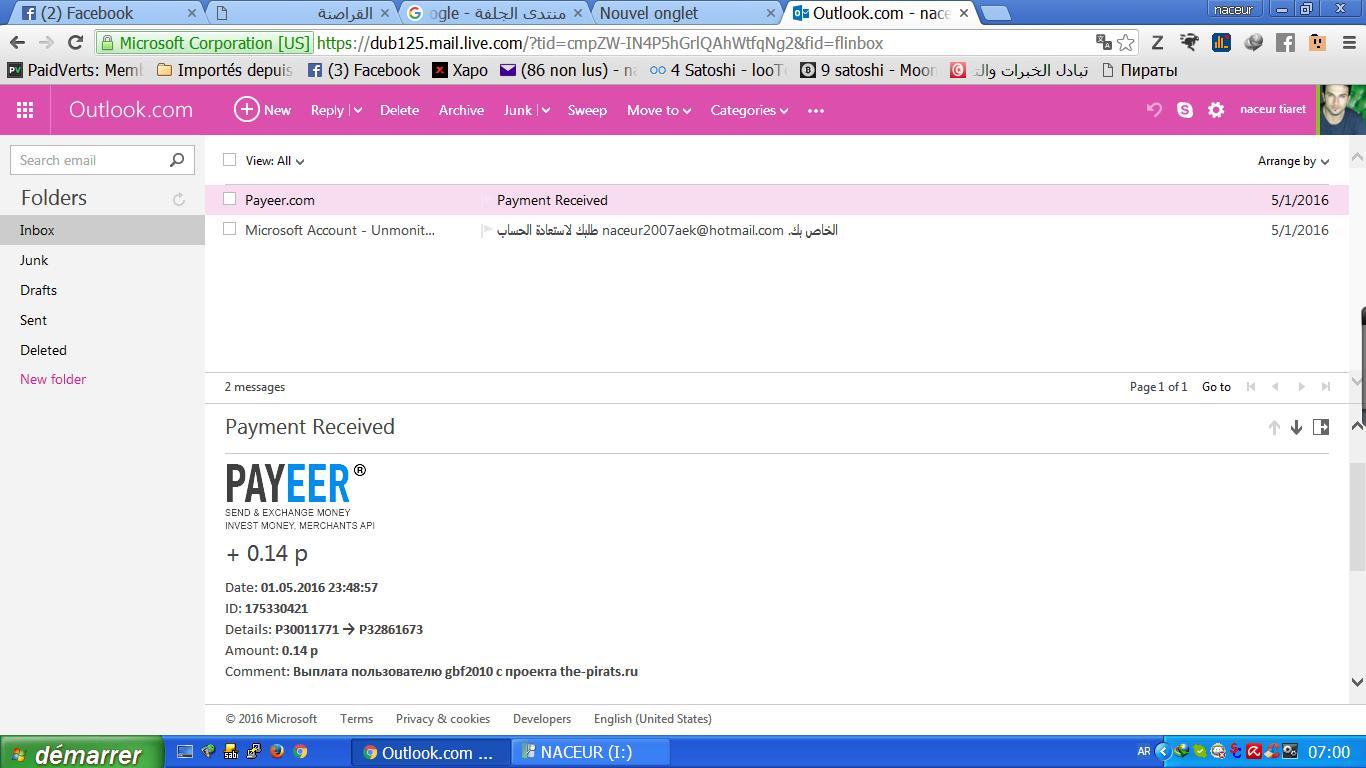Switch to Nouvel onglet tab
Image resolution: width=1366 pixels, height=768 pixels.
pyautogui.click(x=685, y=13)
